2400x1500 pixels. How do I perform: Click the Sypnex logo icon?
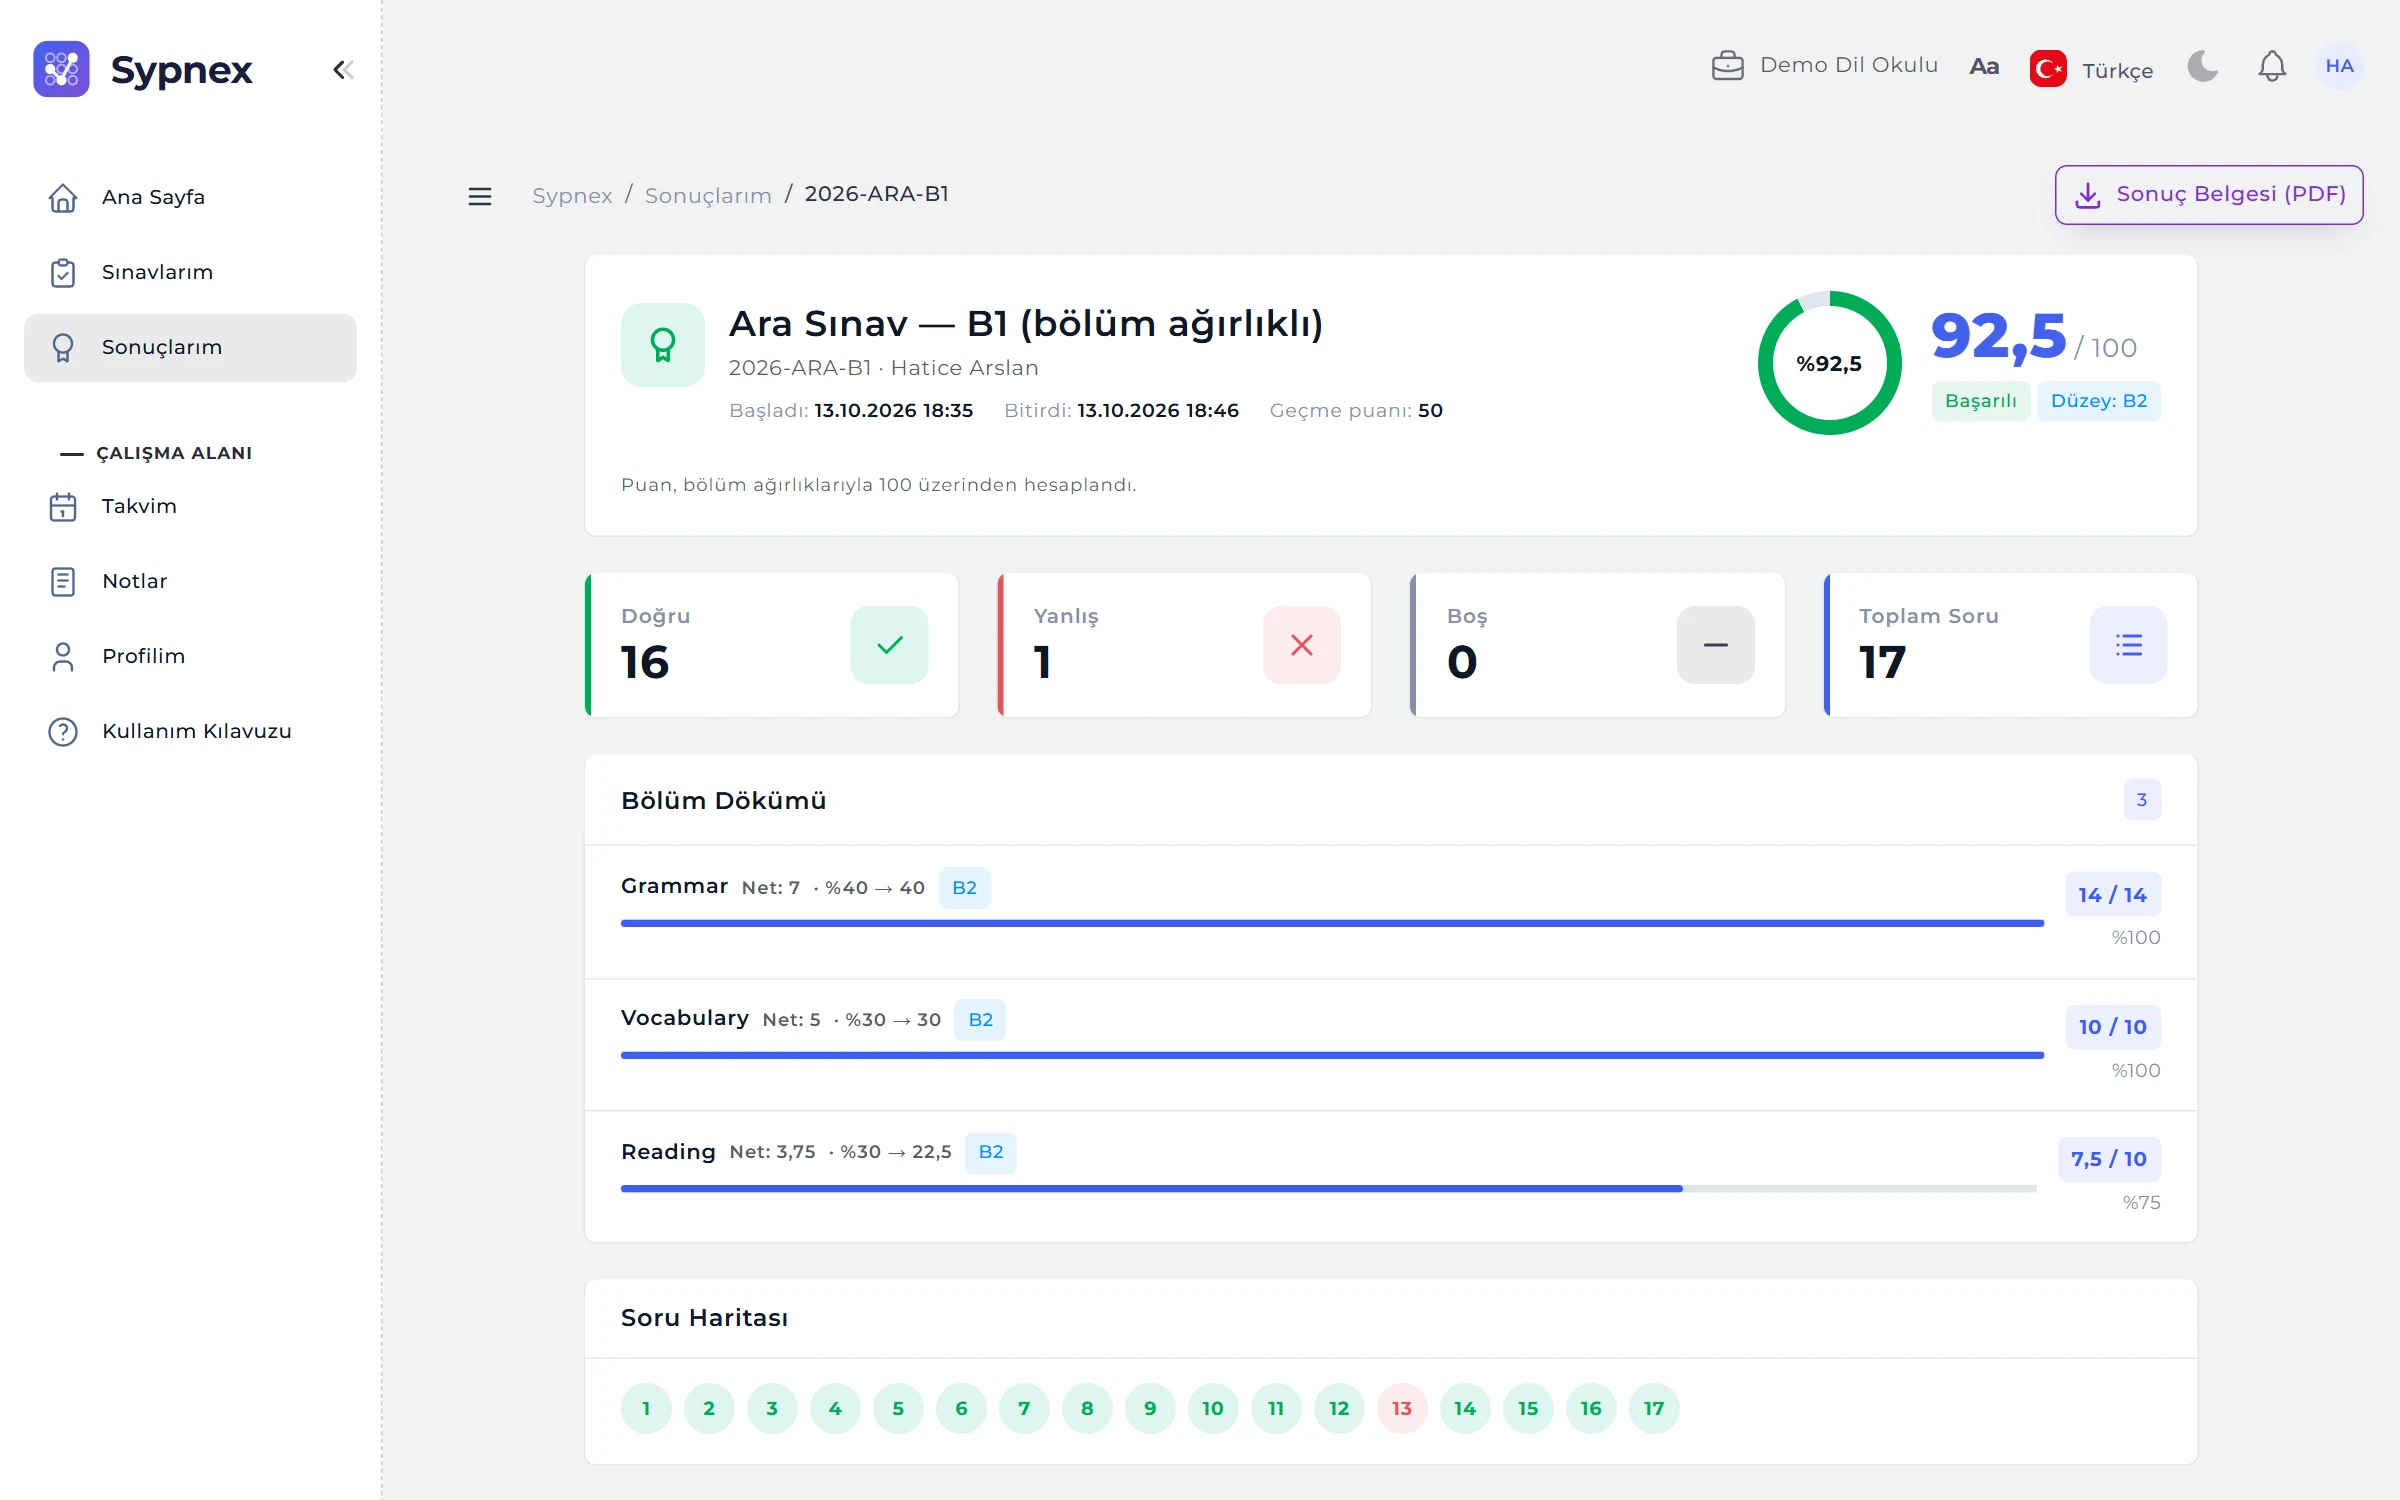click(61, 69)
